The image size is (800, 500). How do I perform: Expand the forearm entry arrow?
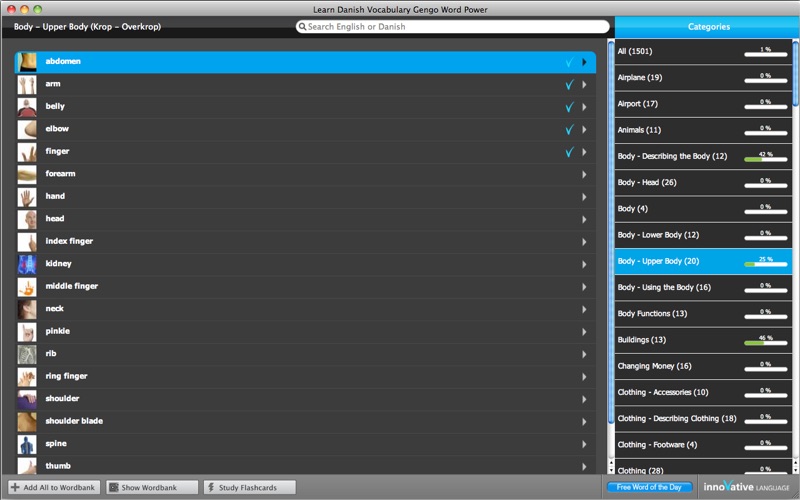[584, 174]
